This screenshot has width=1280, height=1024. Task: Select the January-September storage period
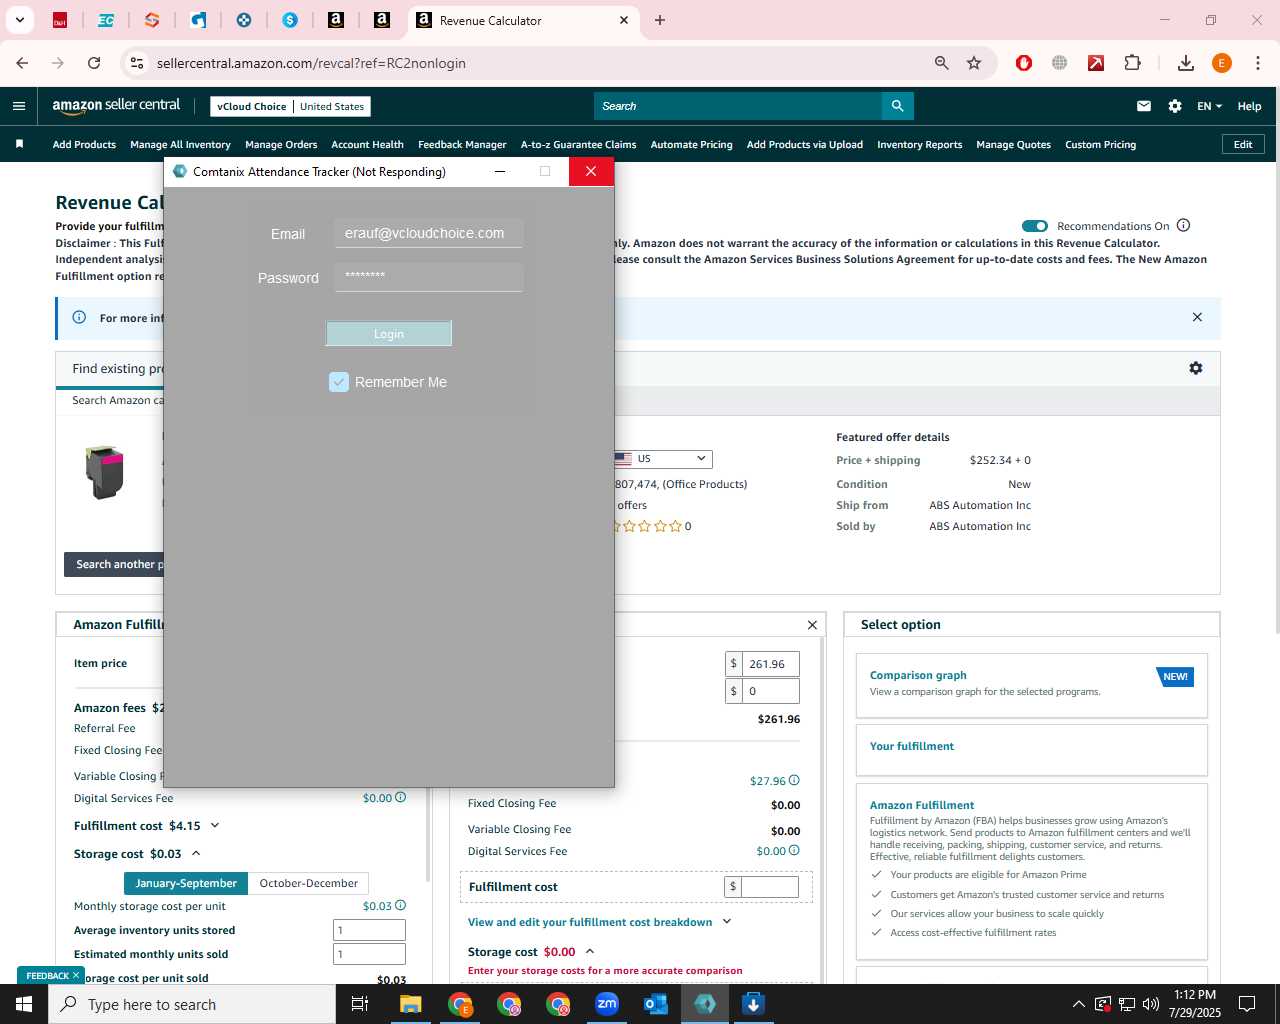click(186, 883)
